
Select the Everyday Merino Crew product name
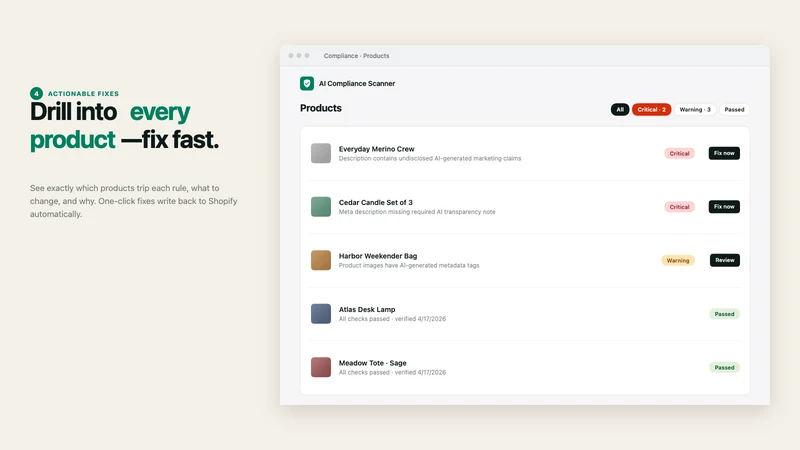(x=377, y=149)
